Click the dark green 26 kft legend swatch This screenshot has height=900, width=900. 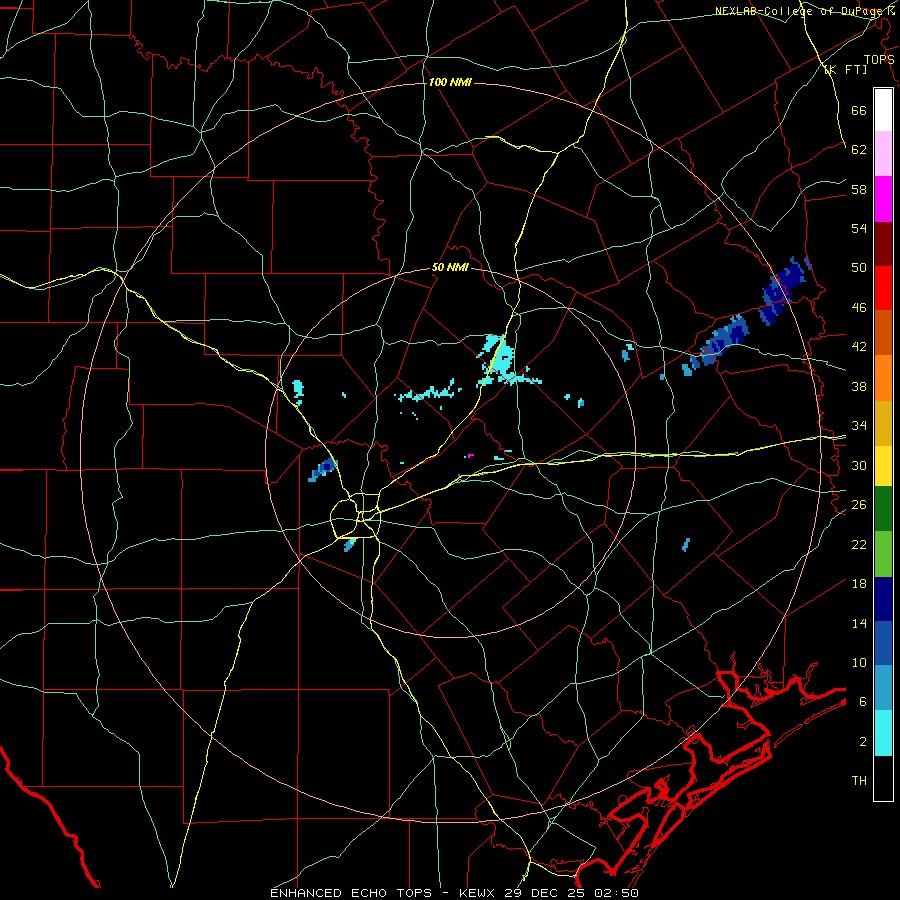[883, 509]
